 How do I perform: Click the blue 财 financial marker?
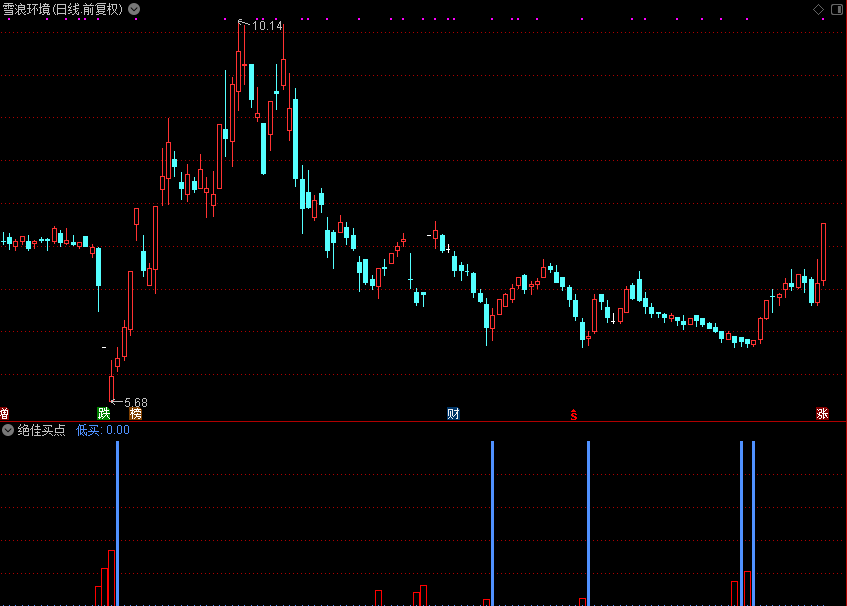453,414
